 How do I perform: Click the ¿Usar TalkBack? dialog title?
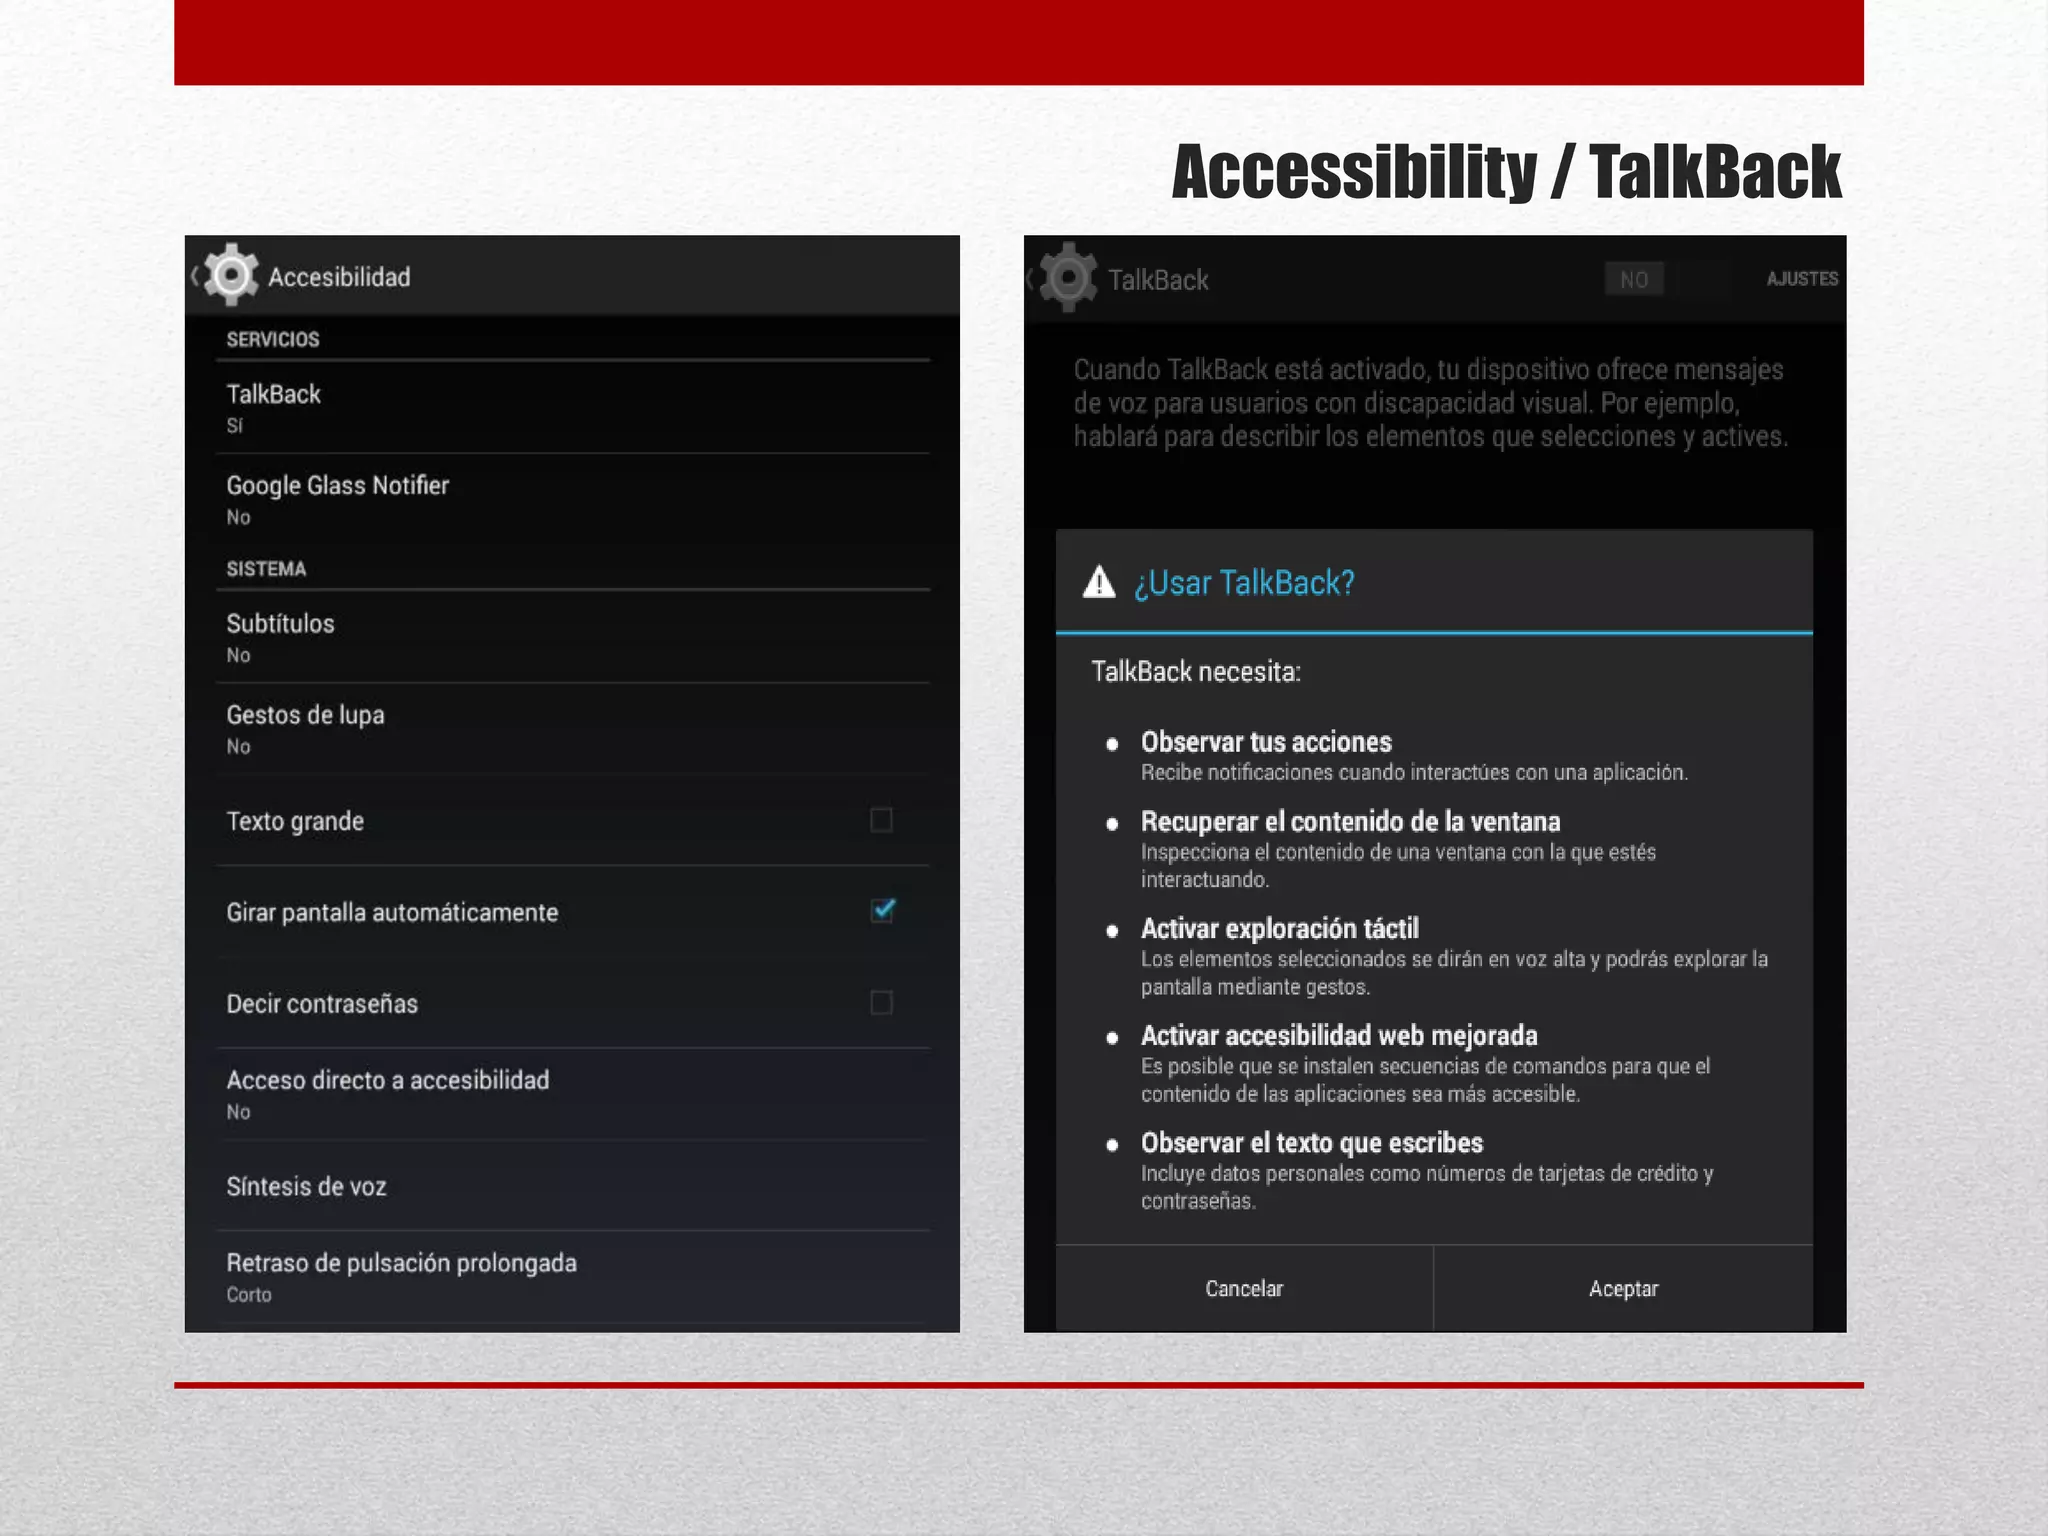tap(1244, 582)
